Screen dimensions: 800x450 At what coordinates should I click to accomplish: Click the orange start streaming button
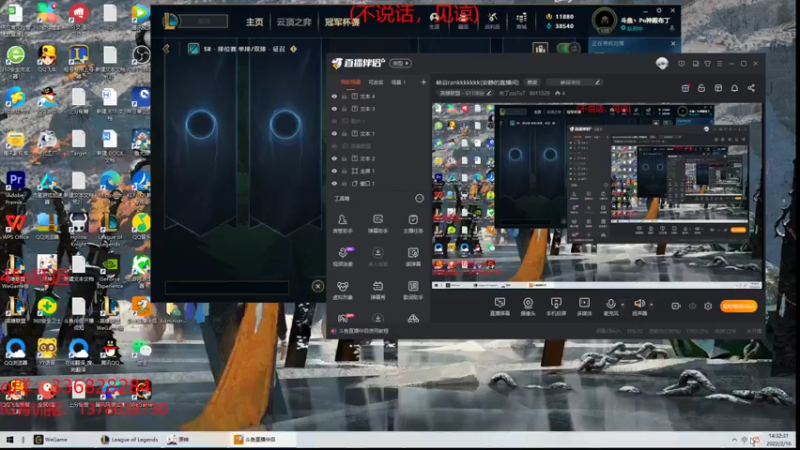pos(738,306)
